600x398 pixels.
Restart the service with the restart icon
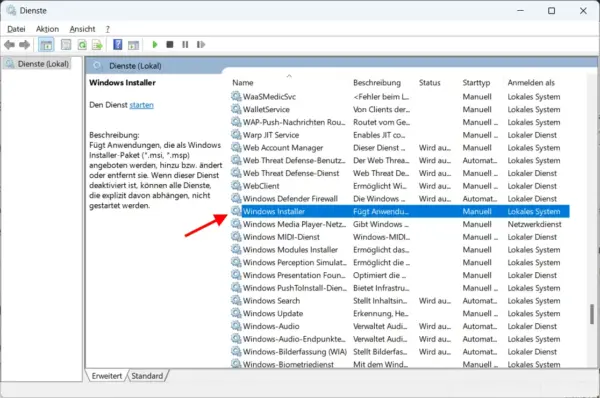coord(201,45)
